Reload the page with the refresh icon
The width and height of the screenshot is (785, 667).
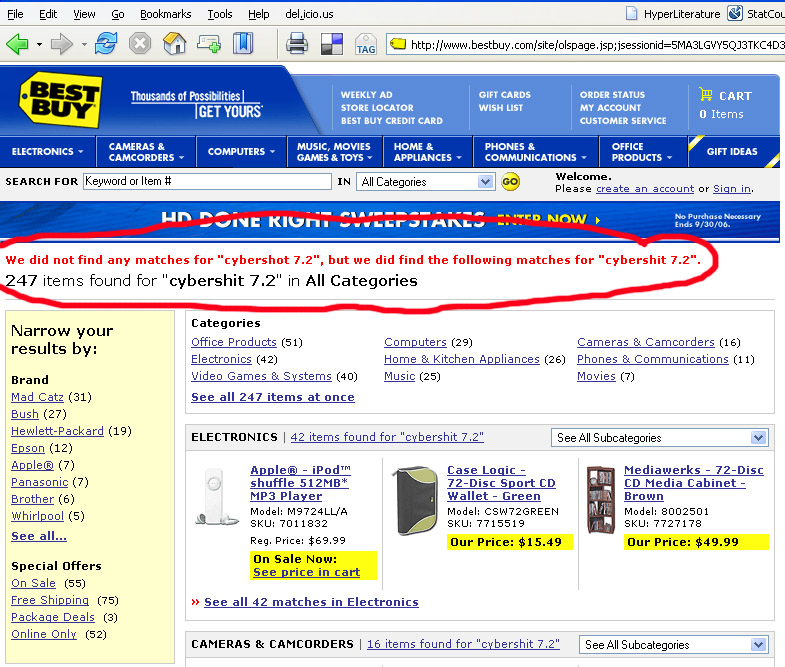point(106,44)
